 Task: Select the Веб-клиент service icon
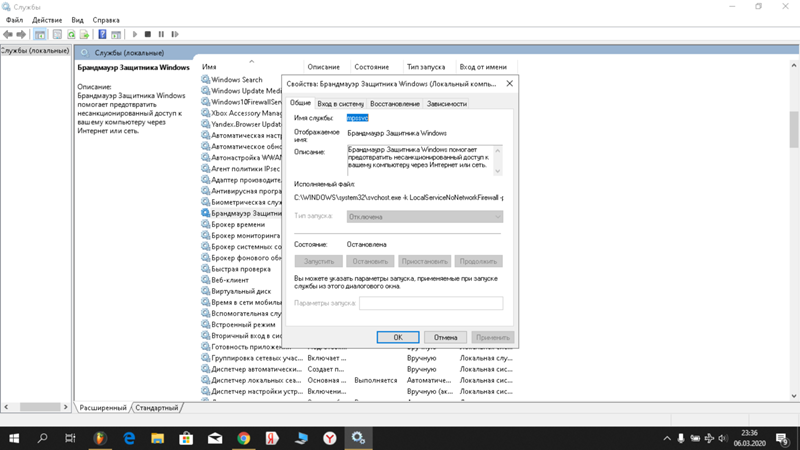[x=205, y=280]
